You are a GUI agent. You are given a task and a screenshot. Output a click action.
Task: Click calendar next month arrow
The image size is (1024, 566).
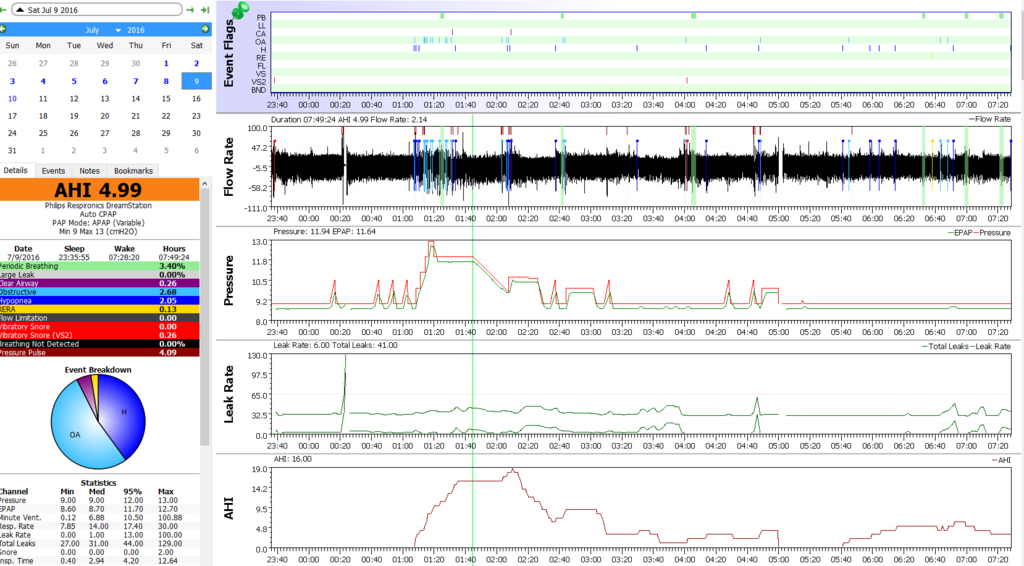click(205, 29)
